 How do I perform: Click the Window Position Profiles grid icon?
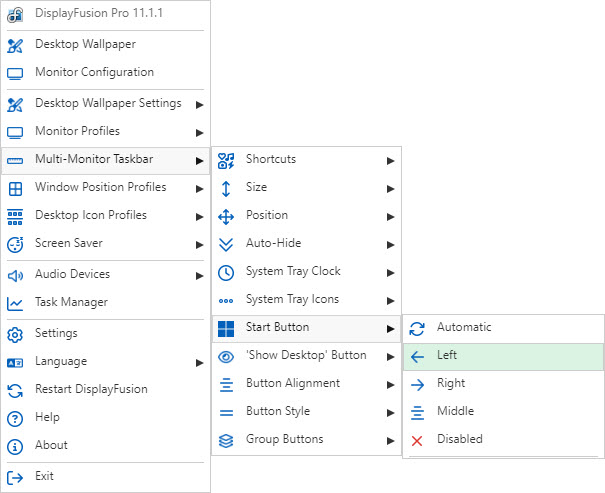pyautogui.click(x=15, y=189)
